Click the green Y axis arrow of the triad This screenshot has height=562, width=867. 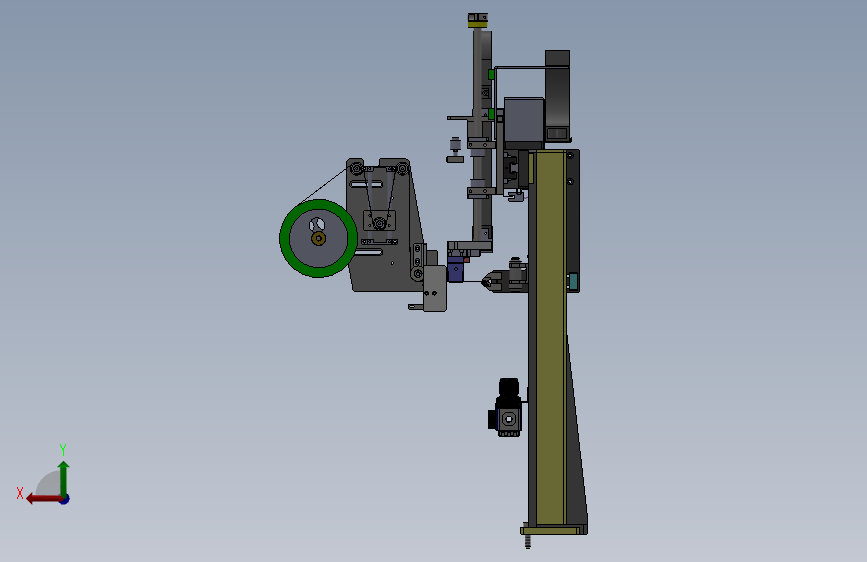[x=64, y=478]
